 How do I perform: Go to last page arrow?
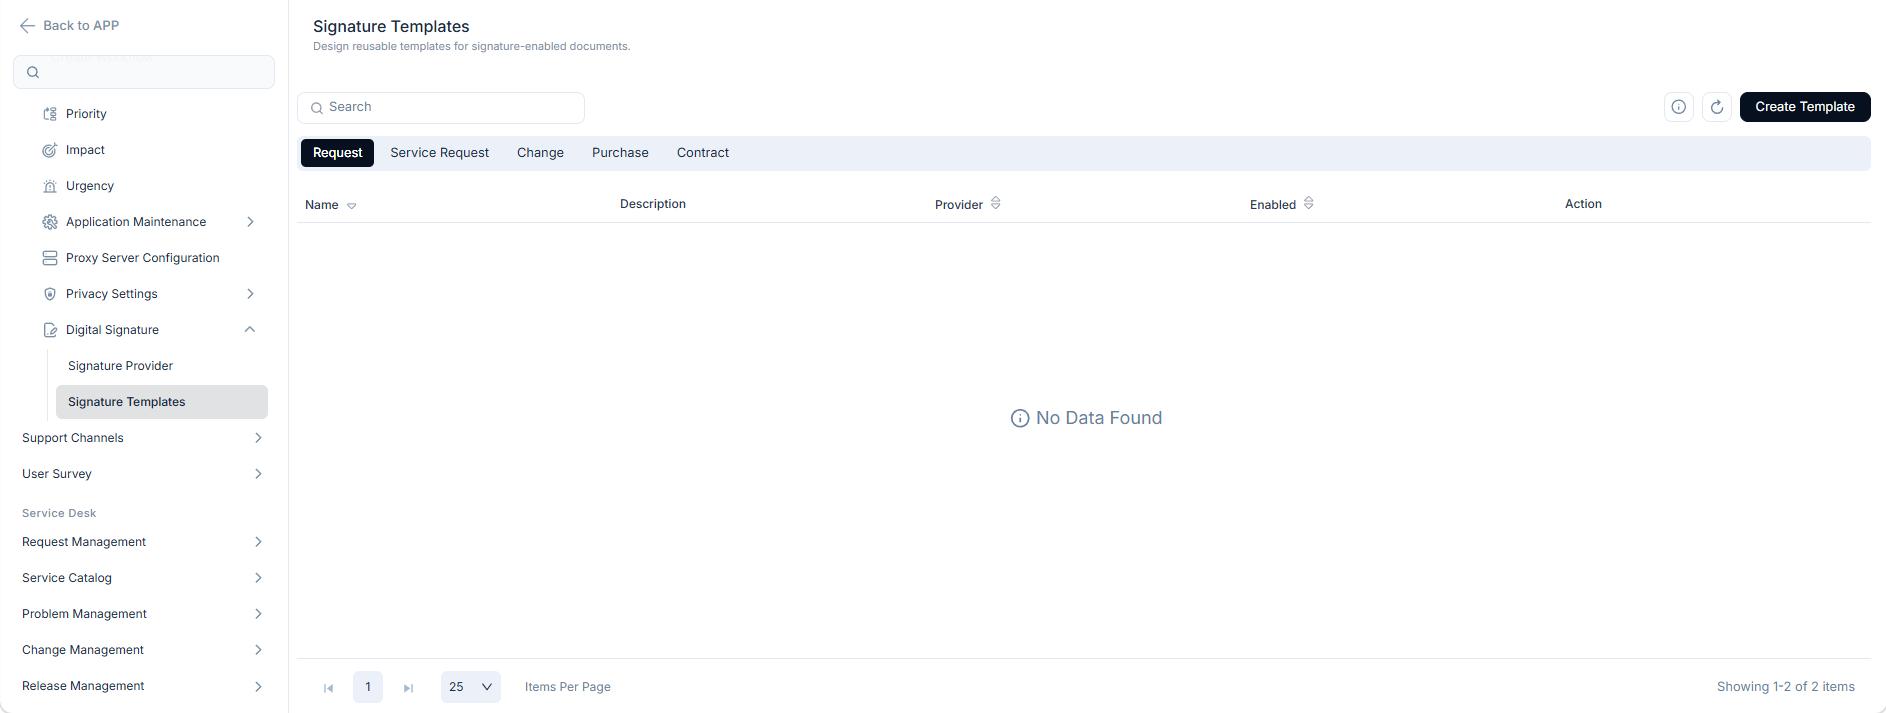408,688
